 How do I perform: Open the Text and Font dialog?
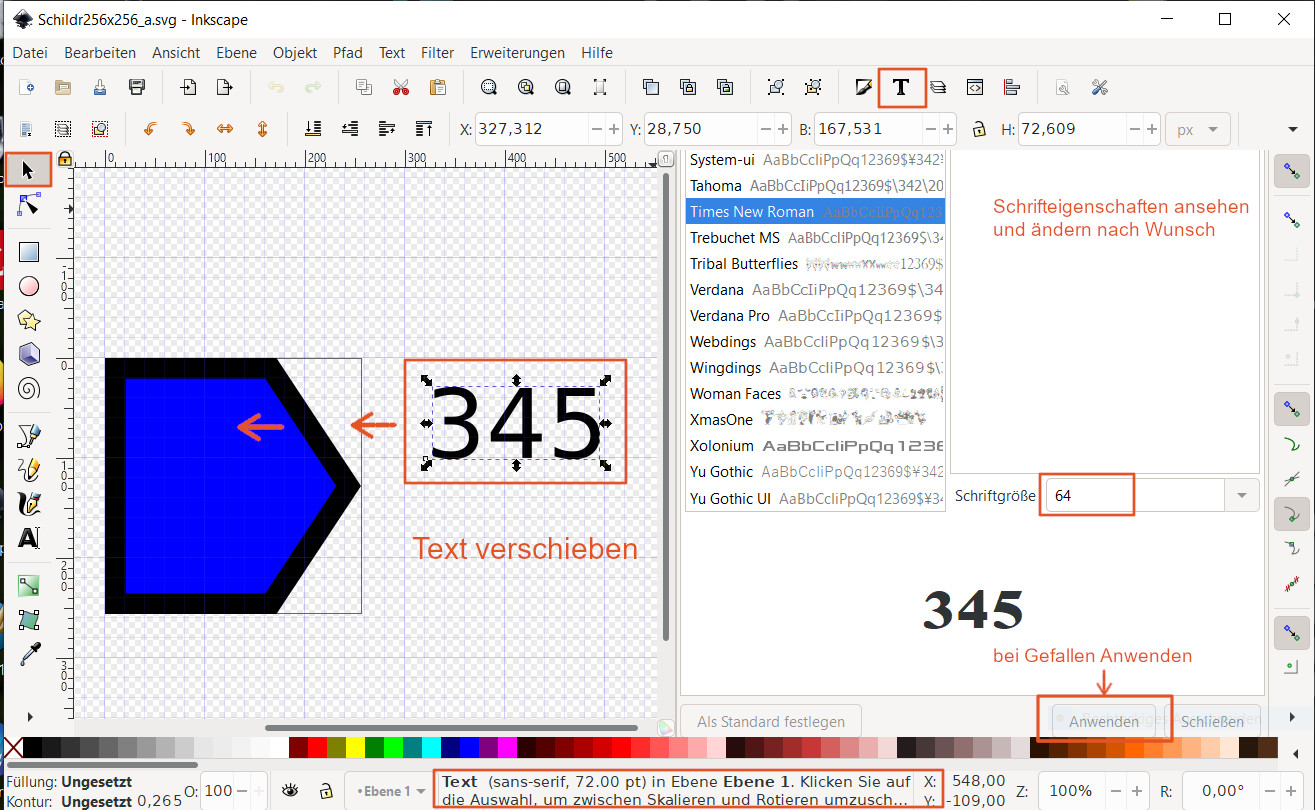(901, 87)
